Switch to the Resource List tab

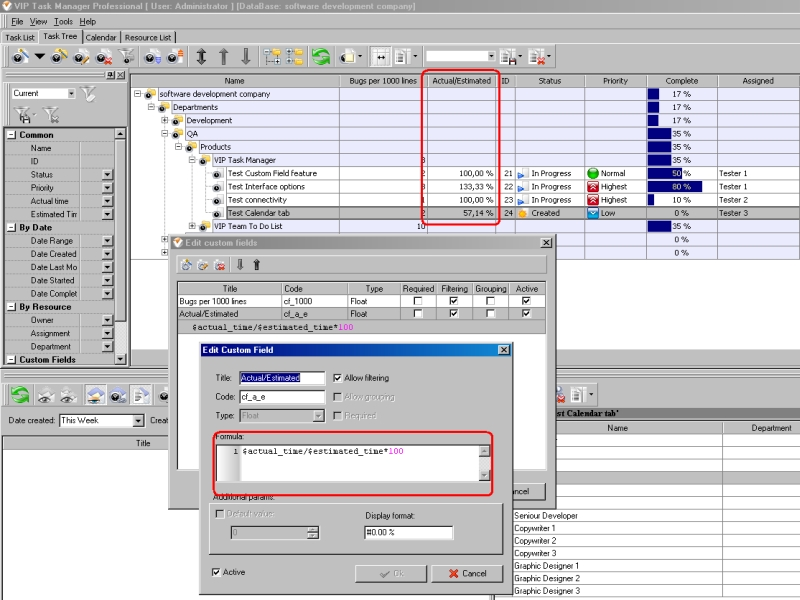[148, 37]
